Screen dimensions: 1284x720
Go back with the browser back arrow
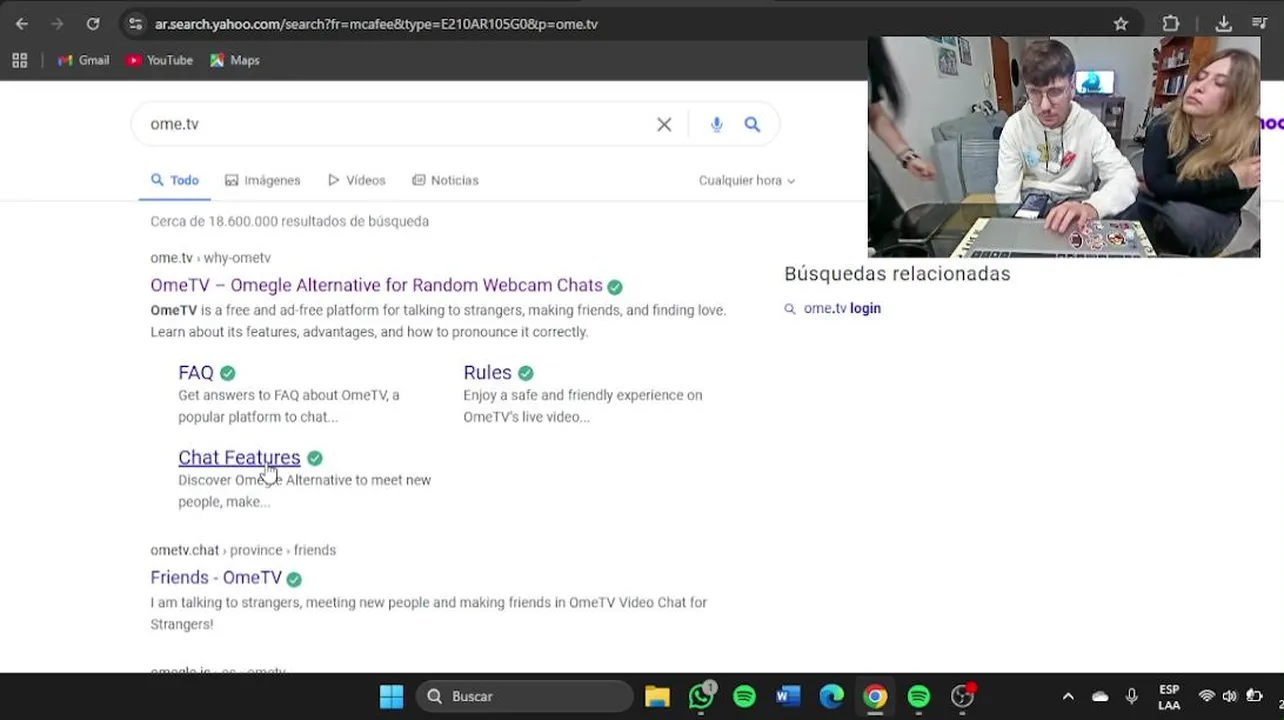click(22, 24)
